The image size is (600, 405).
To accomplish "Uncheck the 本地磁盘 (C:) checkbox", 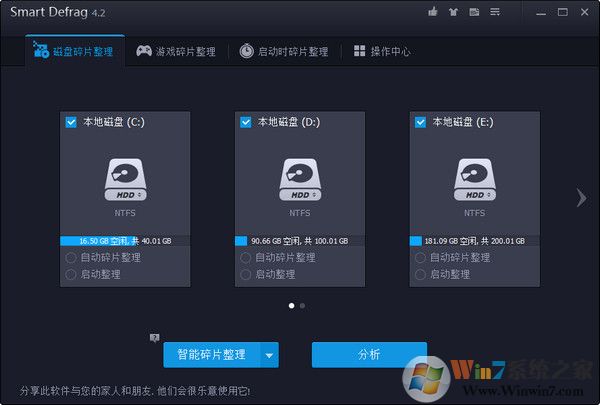I will 71,122.
